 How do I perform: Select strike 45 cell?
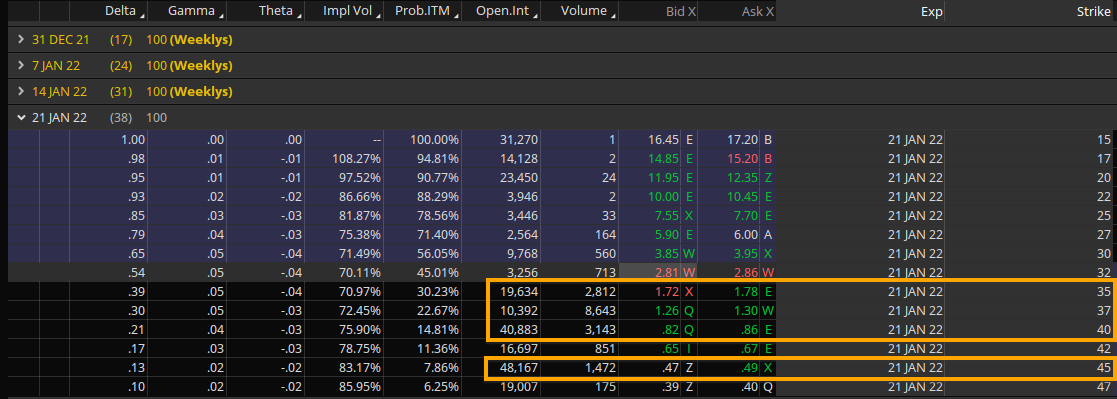click(1103, 368)
